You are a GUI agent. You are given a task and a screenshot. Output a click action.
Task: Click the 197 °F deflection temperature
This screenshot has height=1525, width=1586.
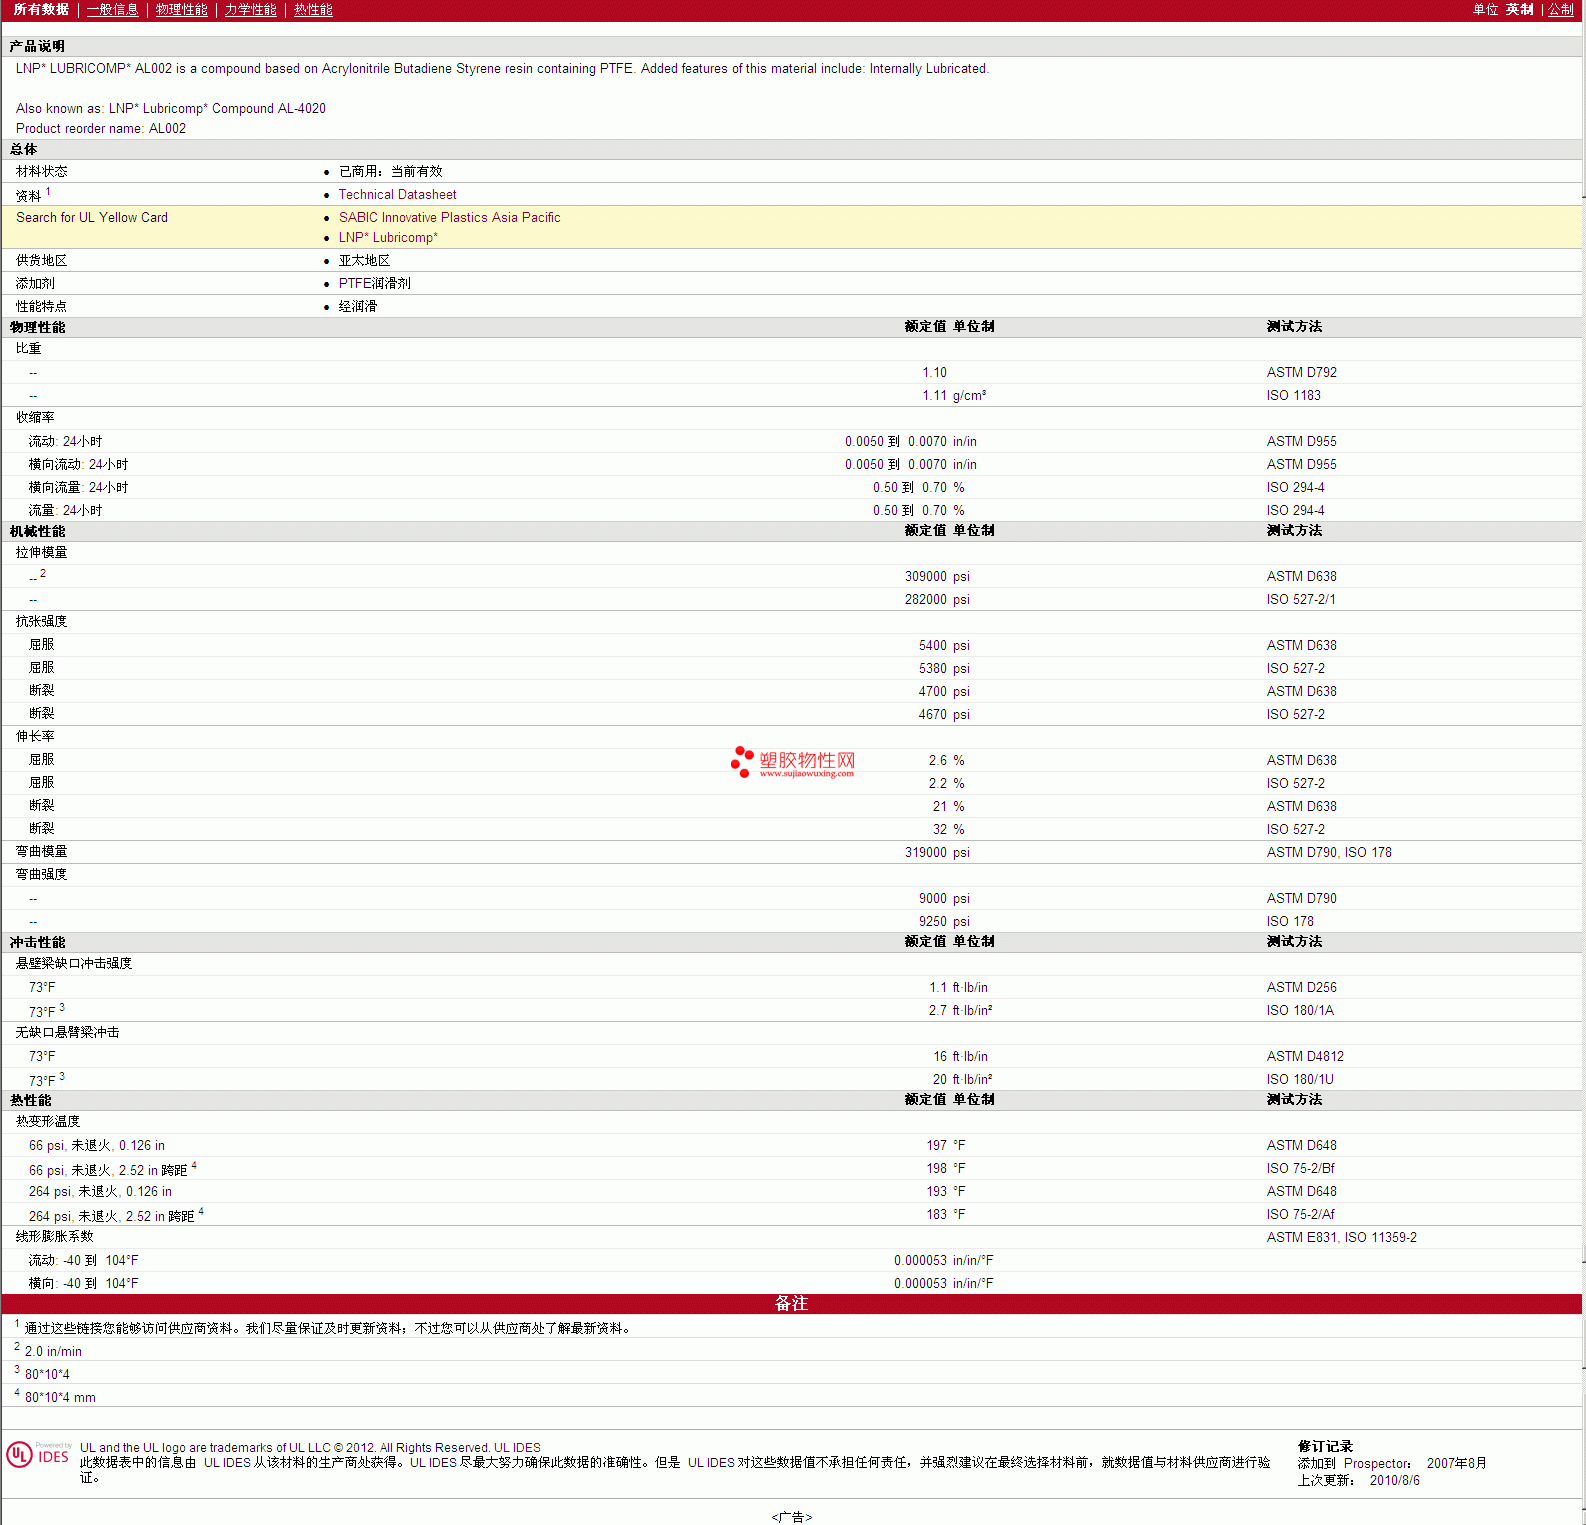tap(945, 1146)
